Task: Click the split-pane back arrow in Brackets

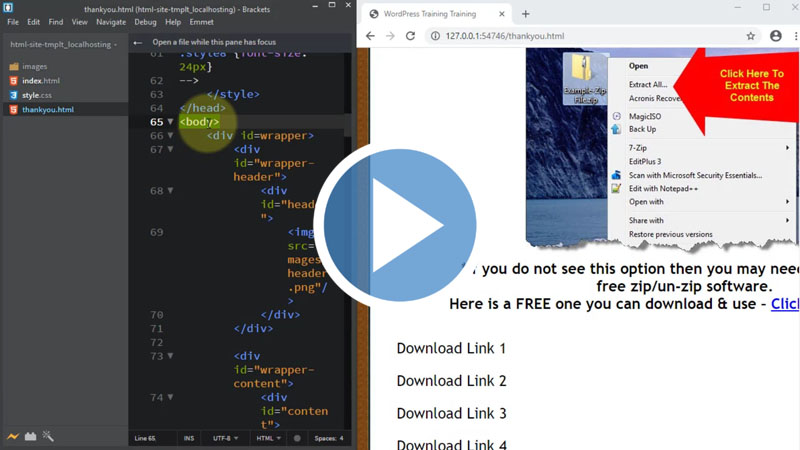Action: click(x=139, y=43)
